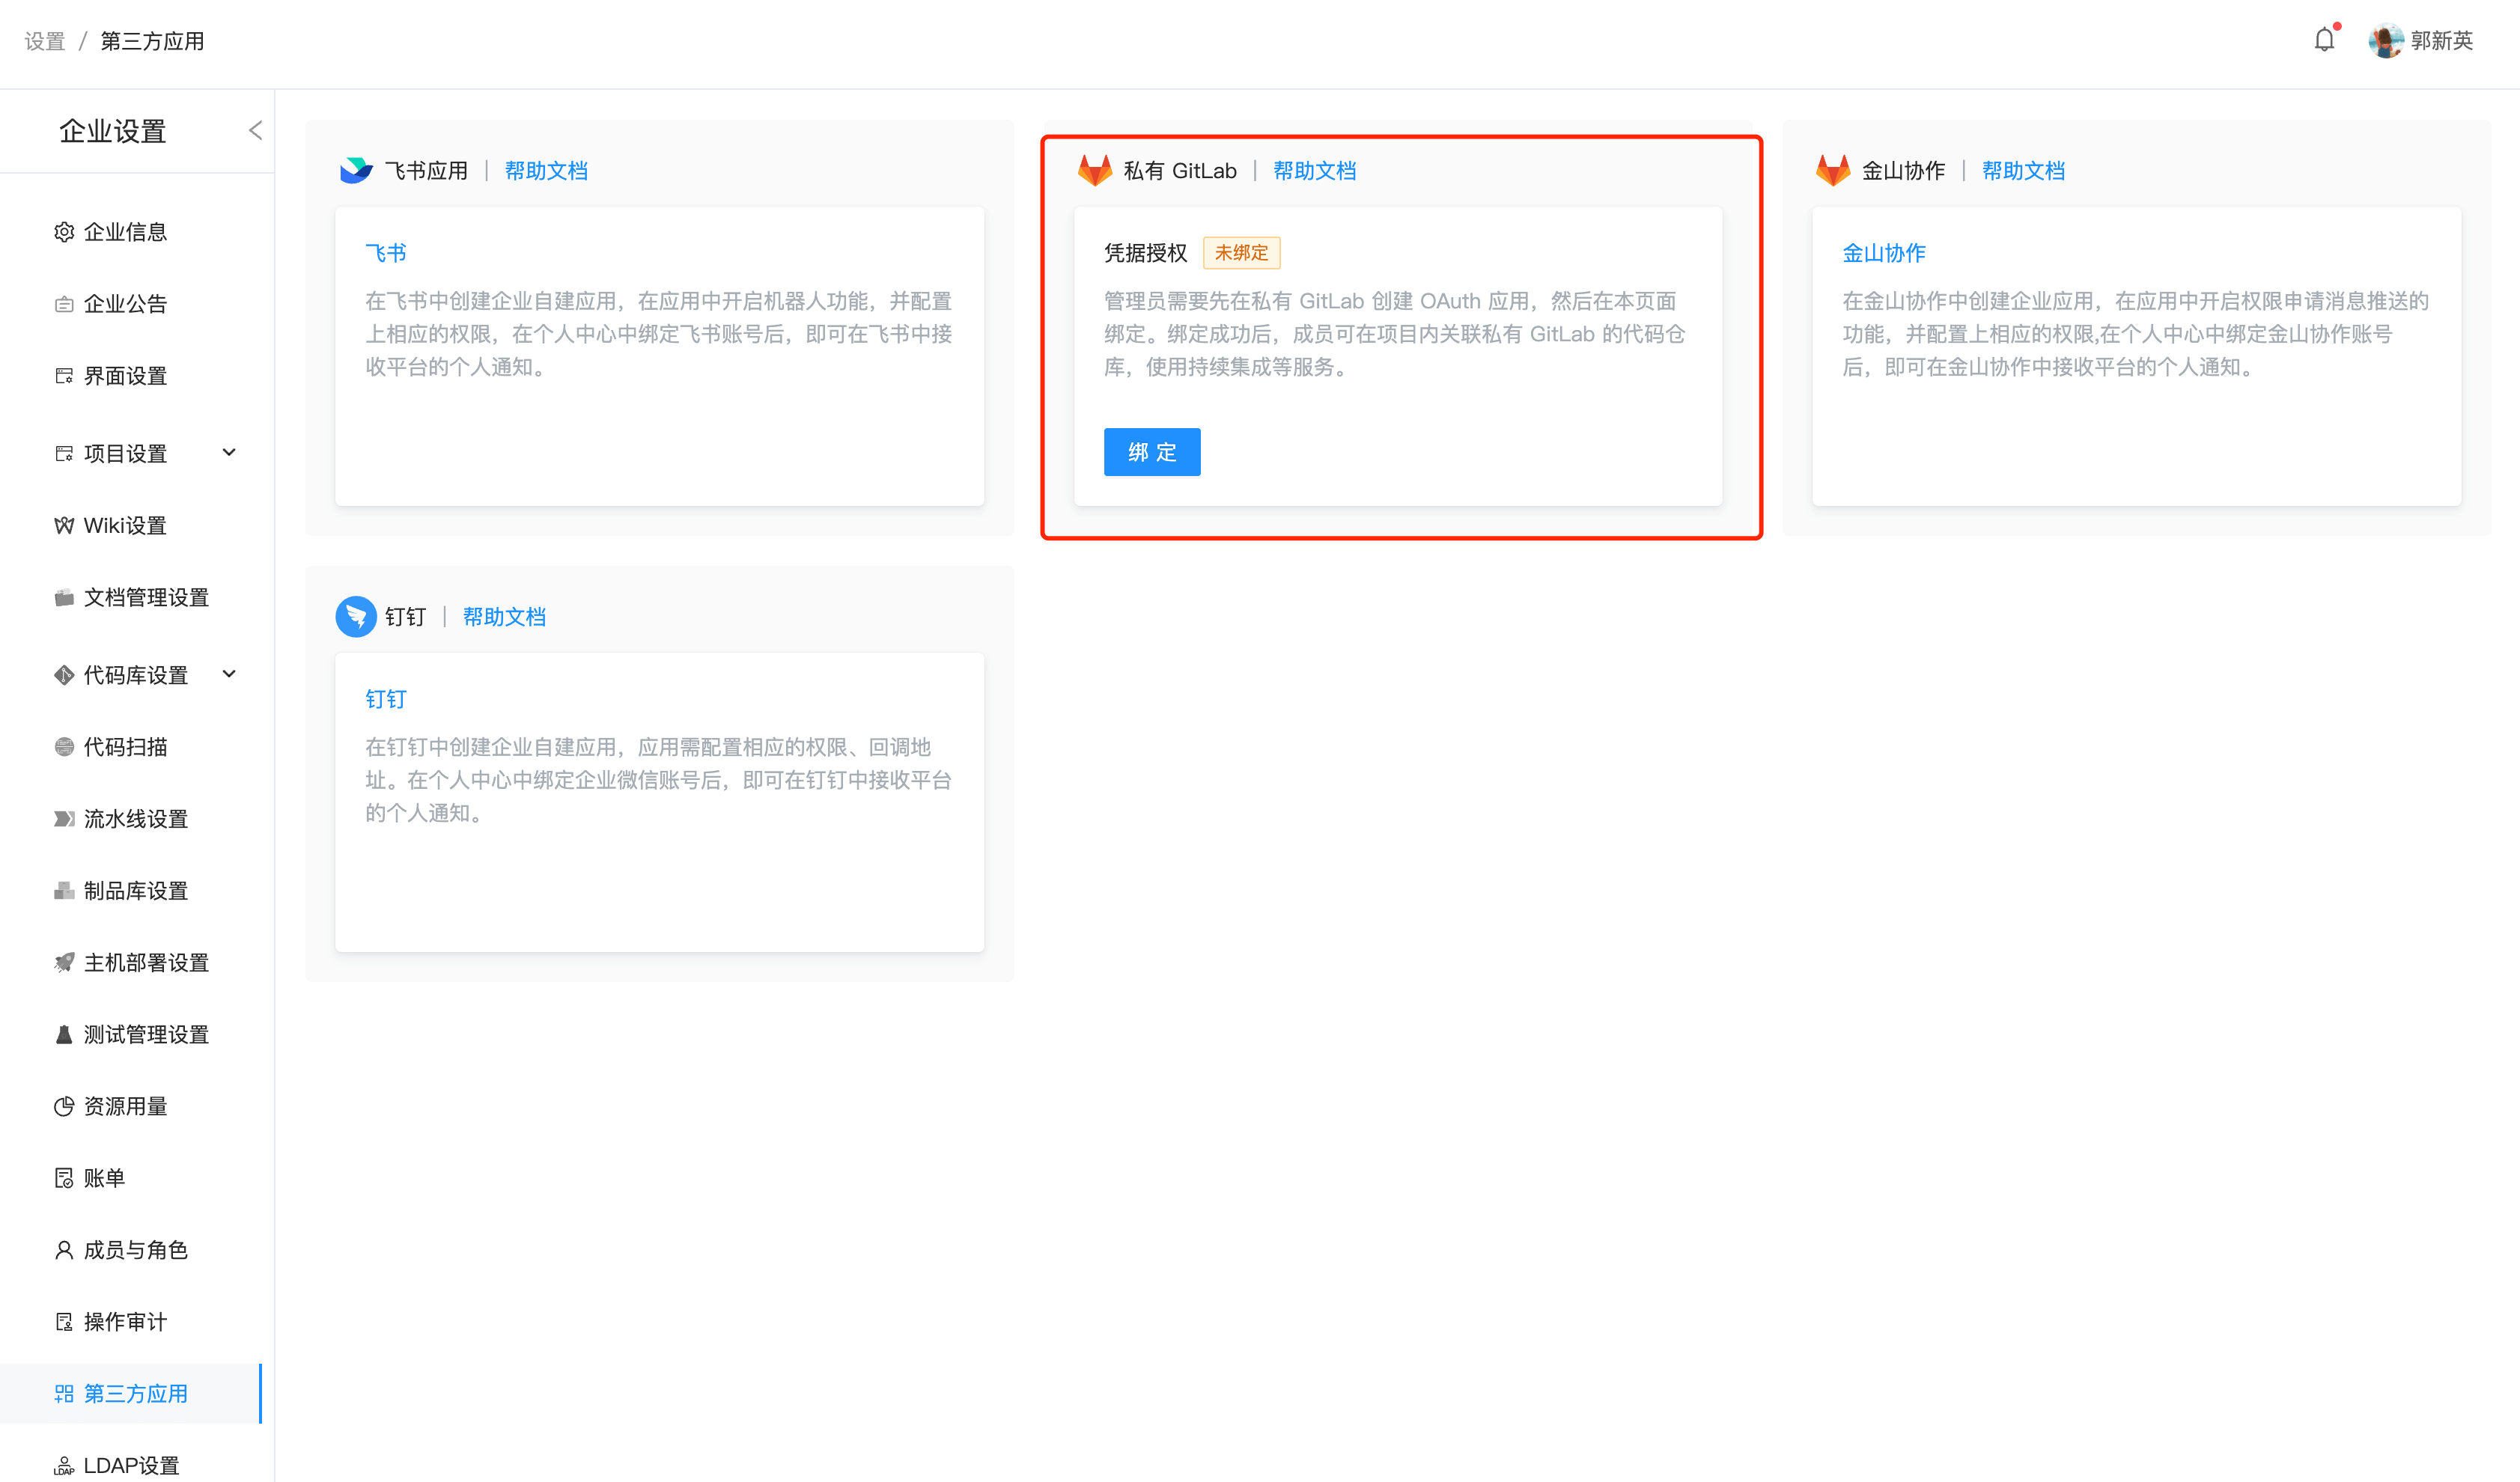Click the user avatar of 郭新英

pos(2385,41)
